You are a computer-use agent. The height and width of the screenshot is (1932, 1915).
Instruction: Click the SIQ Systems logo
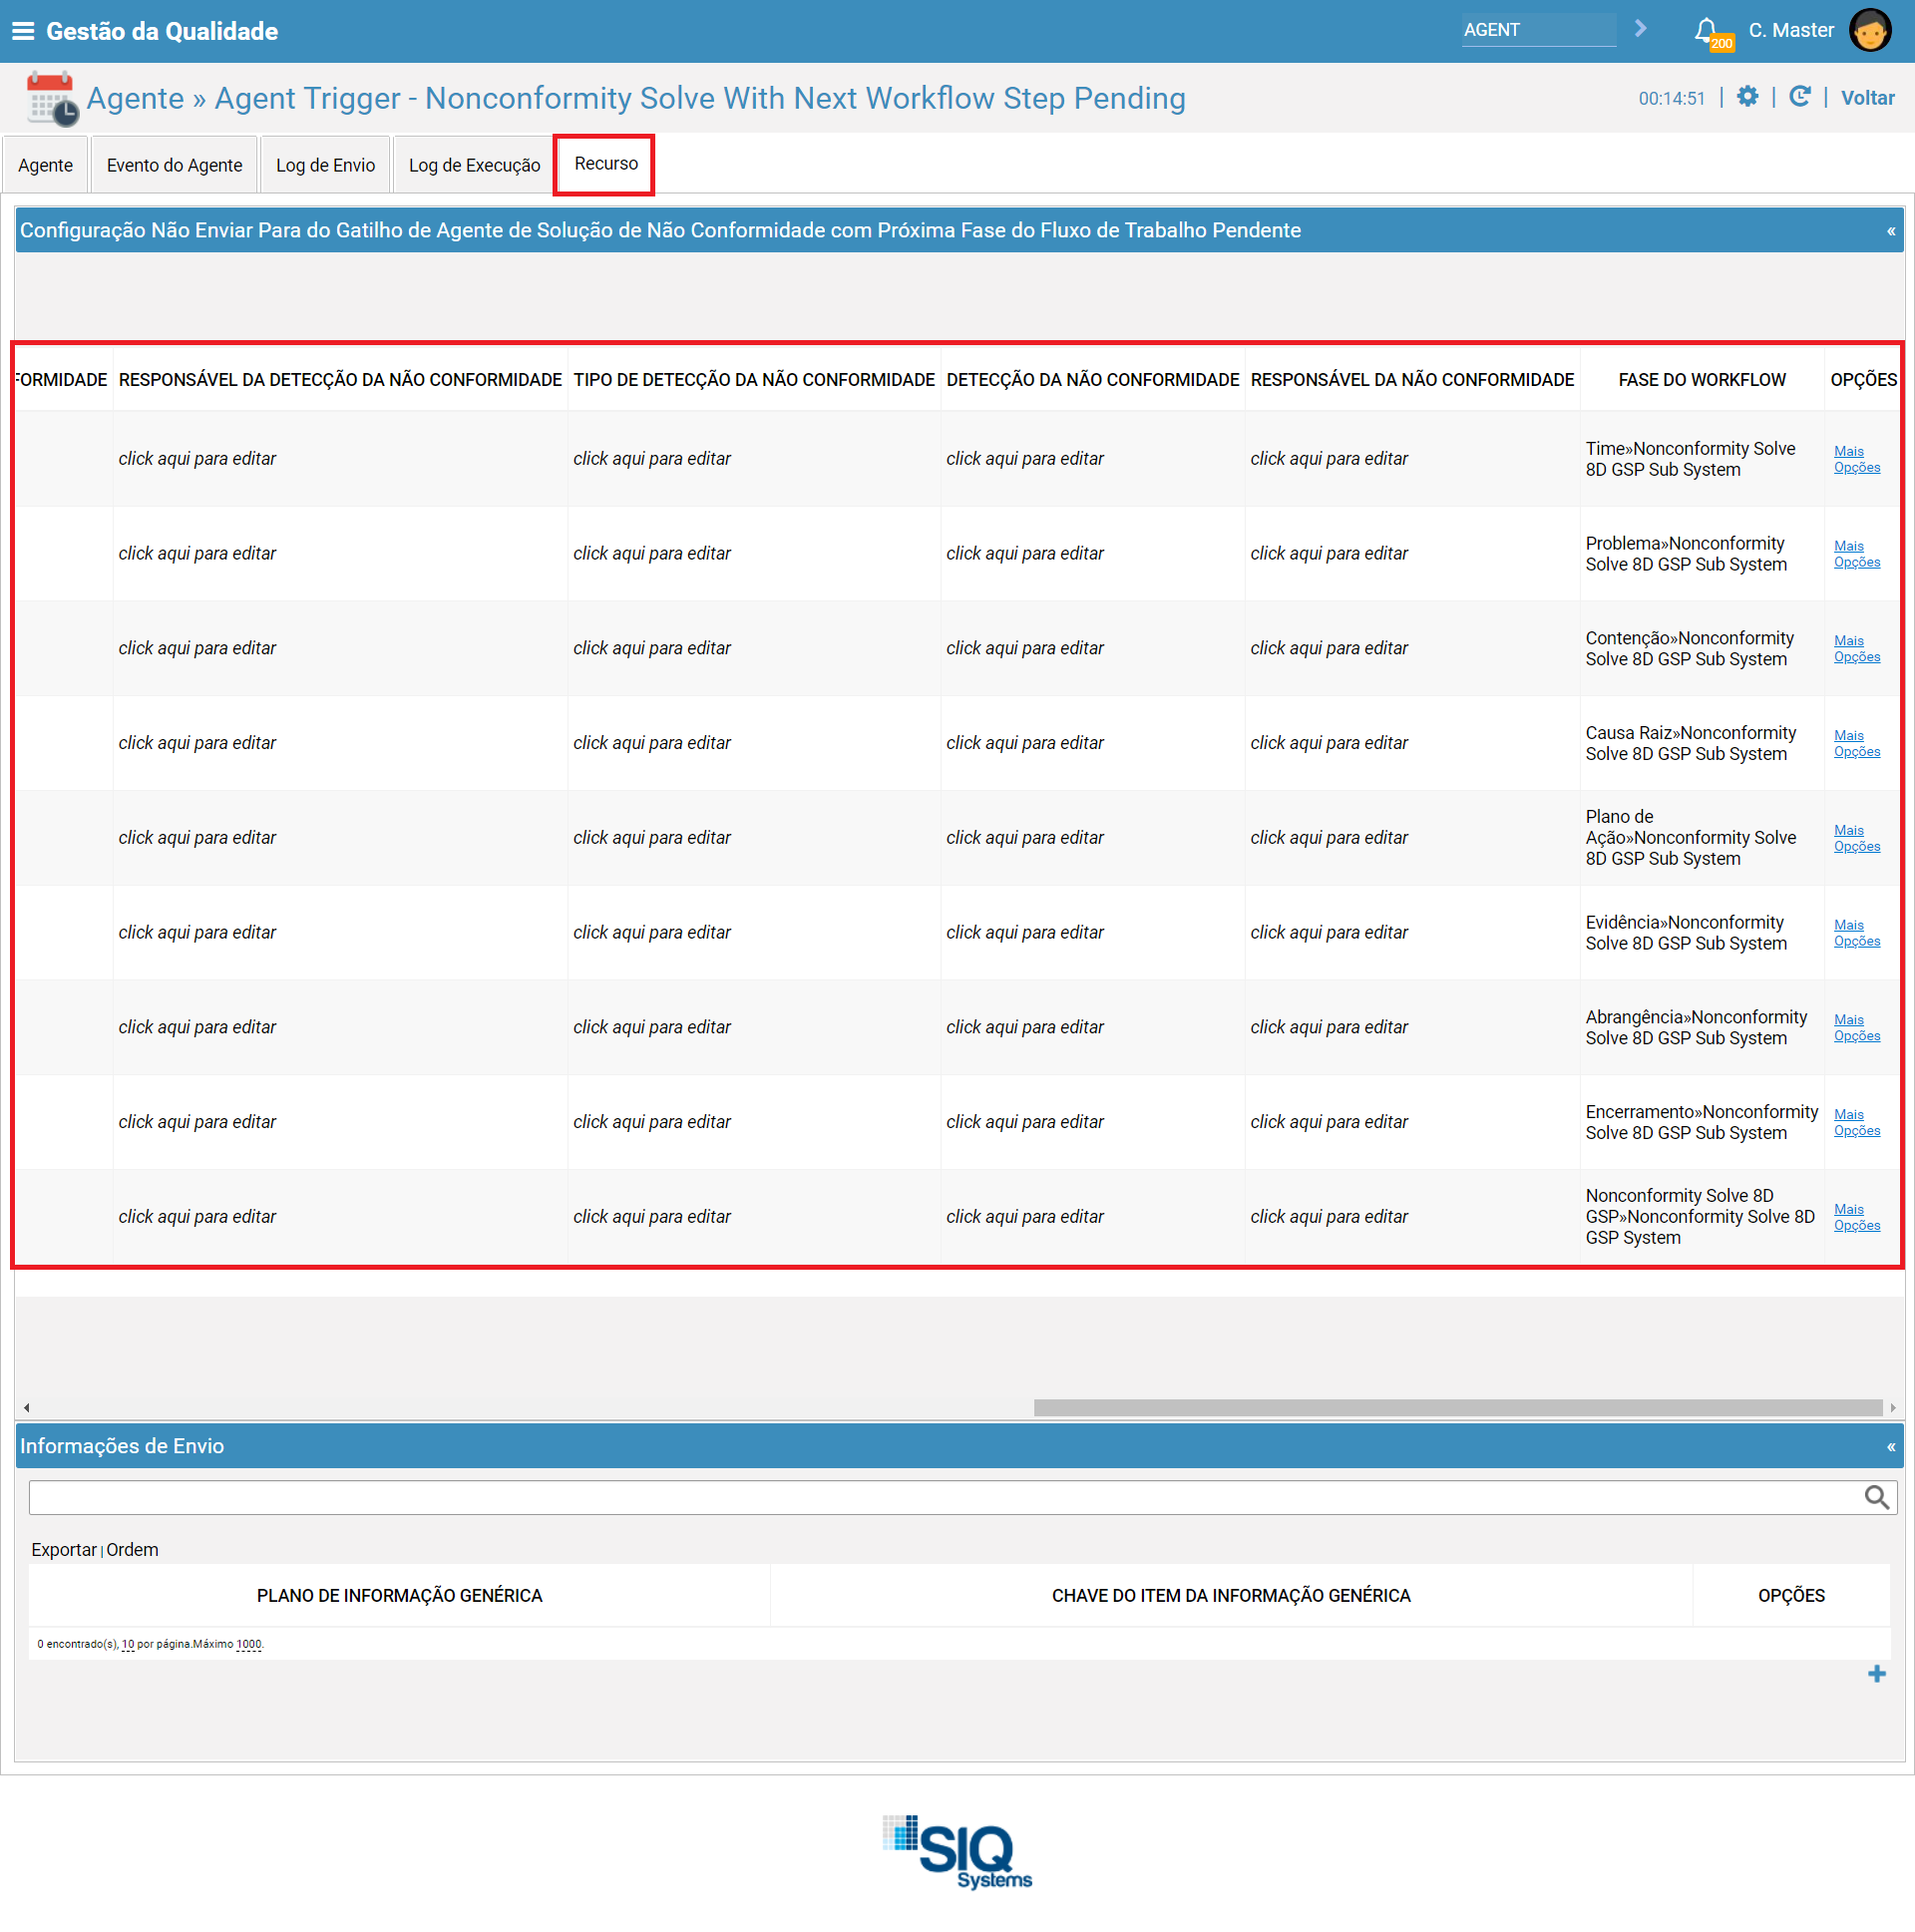pyautogui.click(x=957, y=1851)
